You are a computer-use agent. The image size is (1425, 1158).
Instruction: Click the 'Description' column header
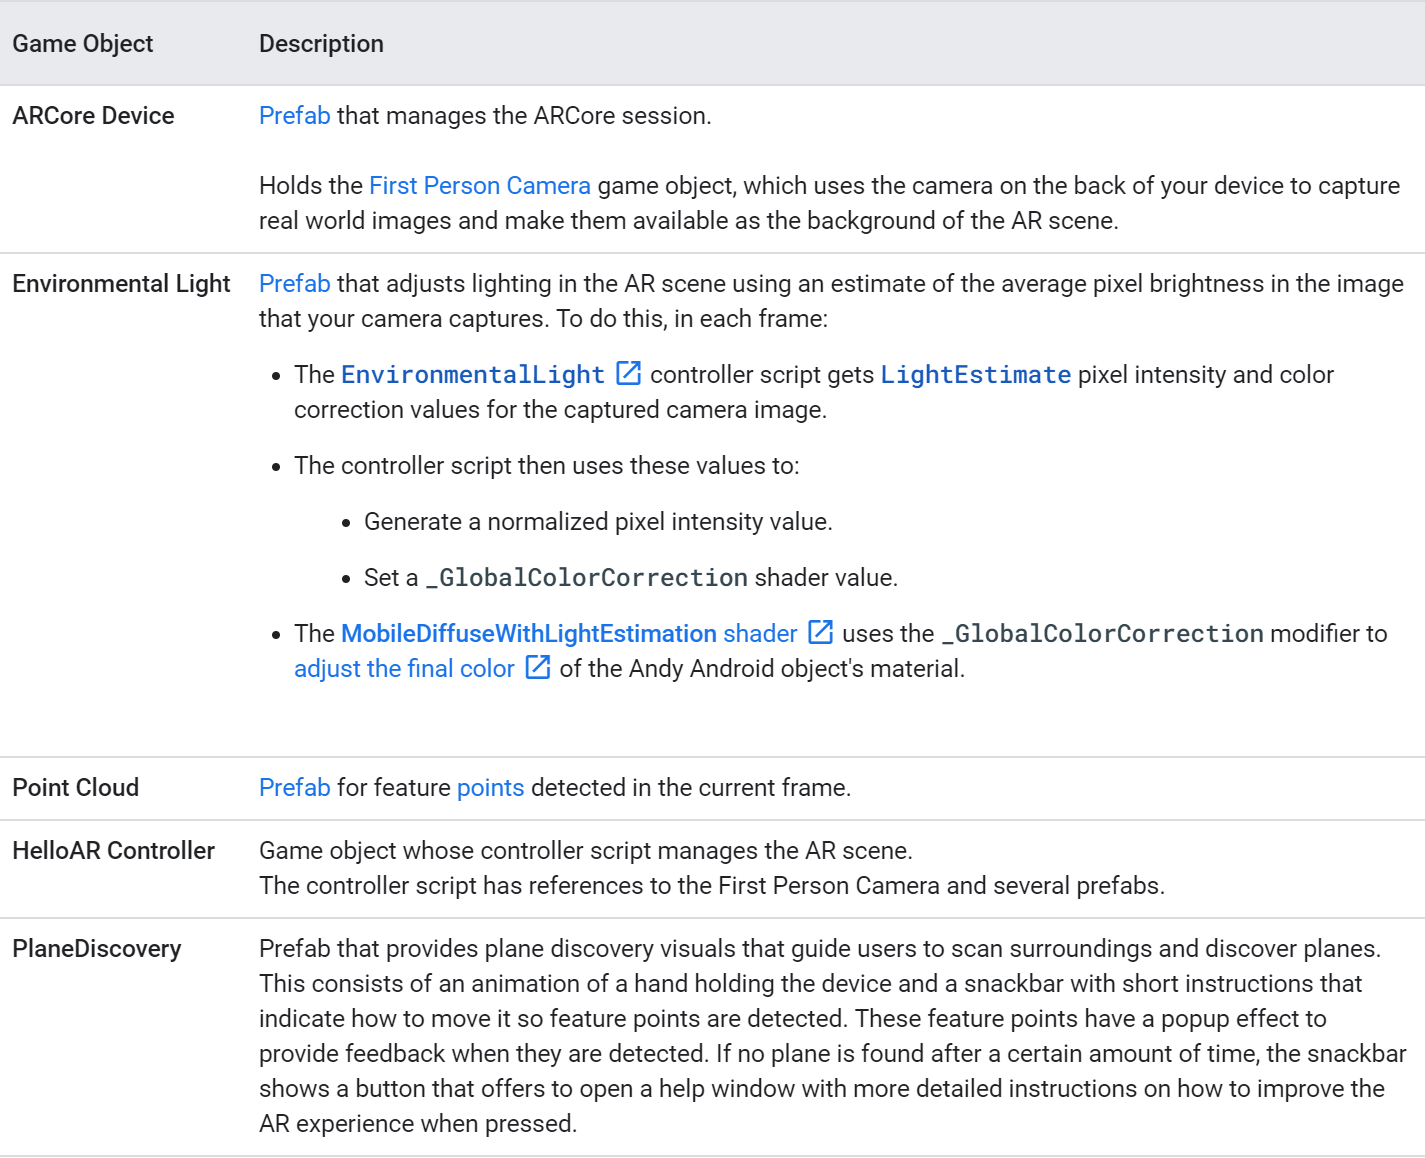[321, 44]
